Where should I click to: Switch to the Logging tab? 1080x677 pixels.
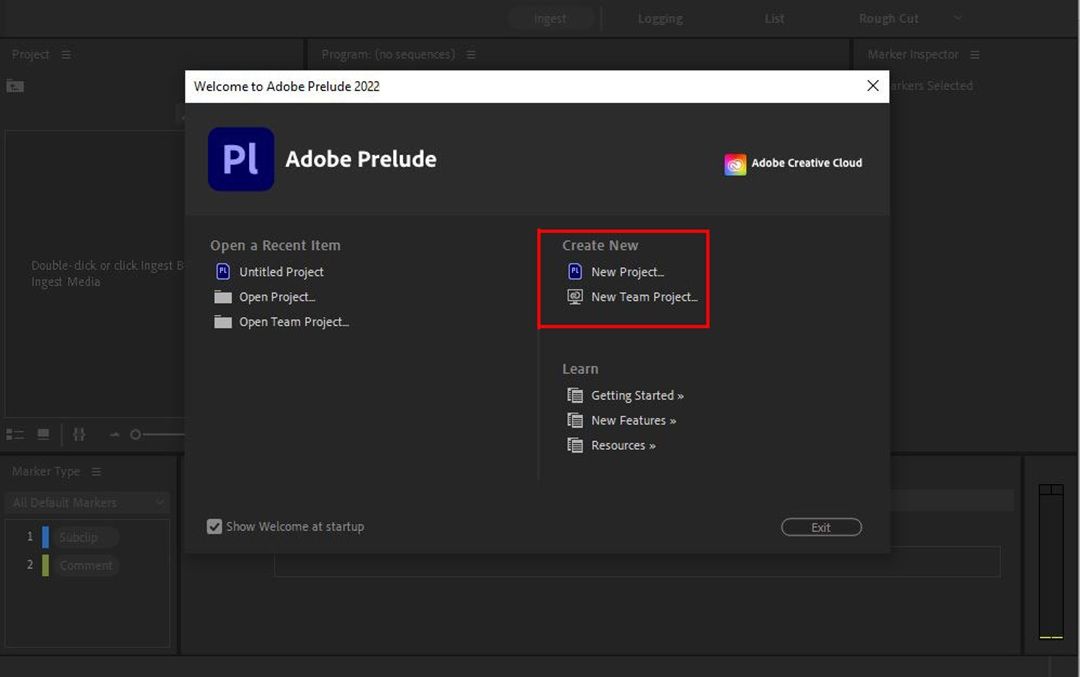coord(659,18)
